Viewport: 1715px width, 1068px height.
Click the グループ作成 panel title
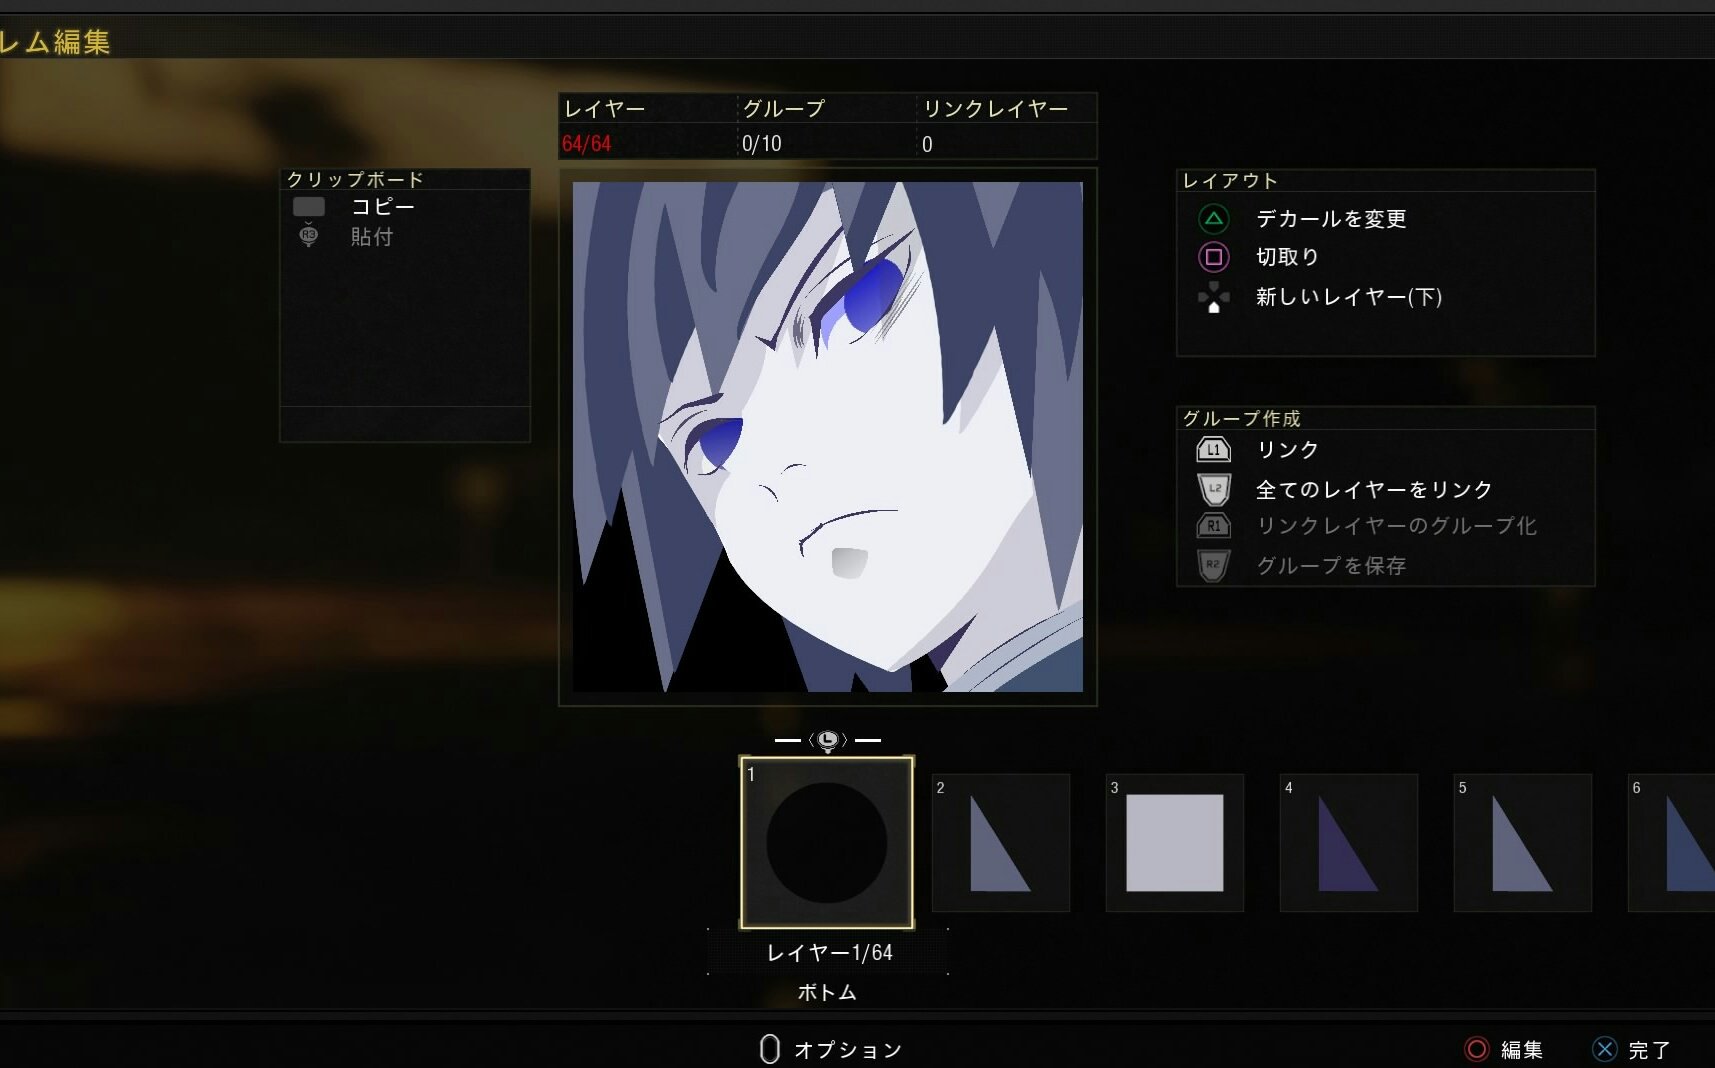(x=1241, y=418)
